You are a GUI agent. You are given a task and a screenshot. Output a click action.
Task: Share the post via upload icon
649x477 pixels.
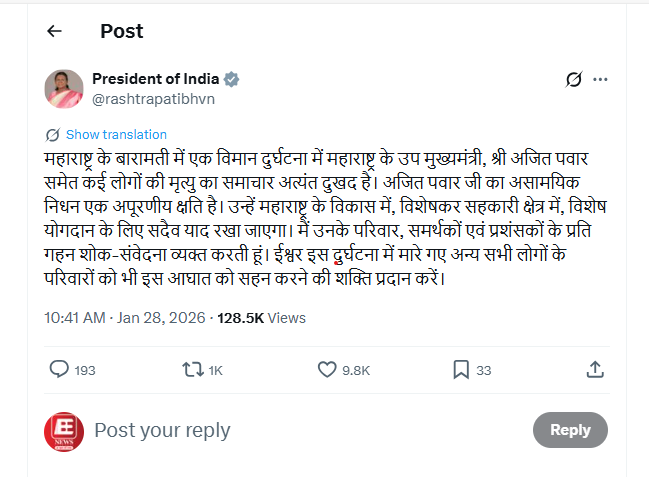tap(595, 370)
